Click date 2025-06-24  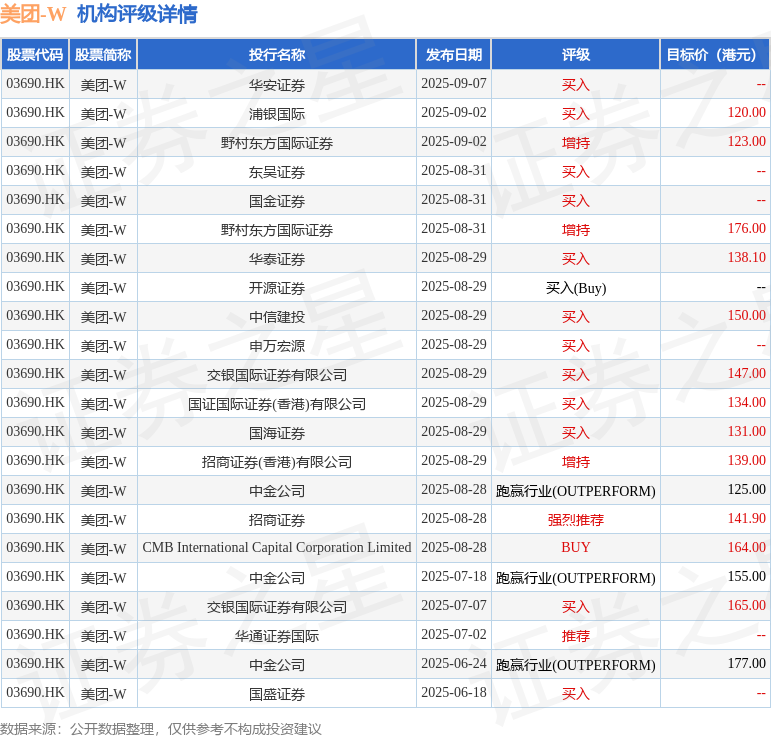pyautogui.click(x=454, y=664)
